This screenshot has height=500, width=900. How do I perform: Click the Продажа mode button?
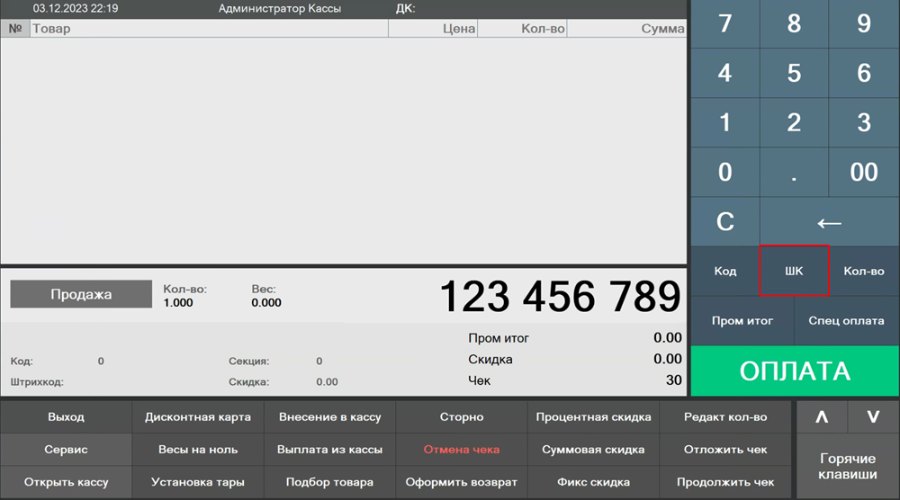point(81,294)
